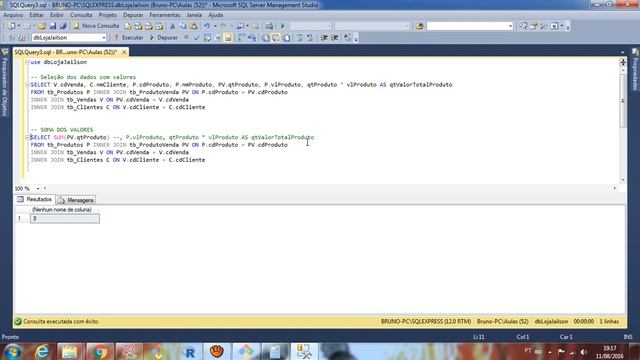The image size is (640, 360).
Task: Close the SQLQuery3.sql tab
Action: click(x=124, y=52)
